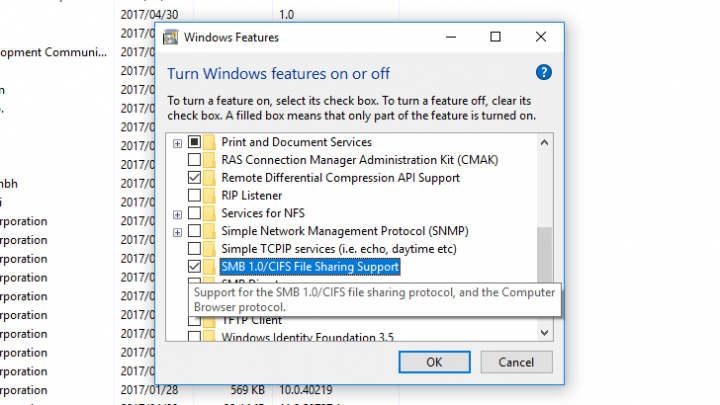Expand the Services for NFS node
The image size is (720, 405).
(x=177, y=214)
